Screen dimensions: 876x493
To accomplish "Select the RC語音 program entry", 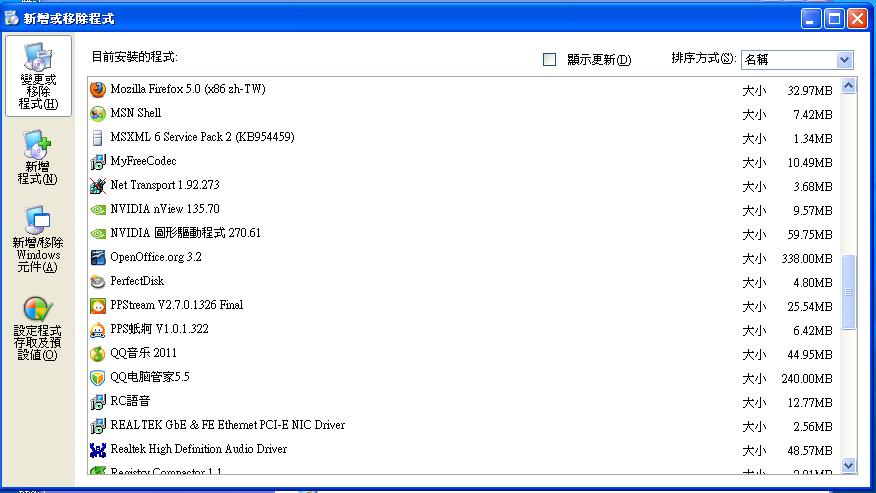I will coord(464,402).
